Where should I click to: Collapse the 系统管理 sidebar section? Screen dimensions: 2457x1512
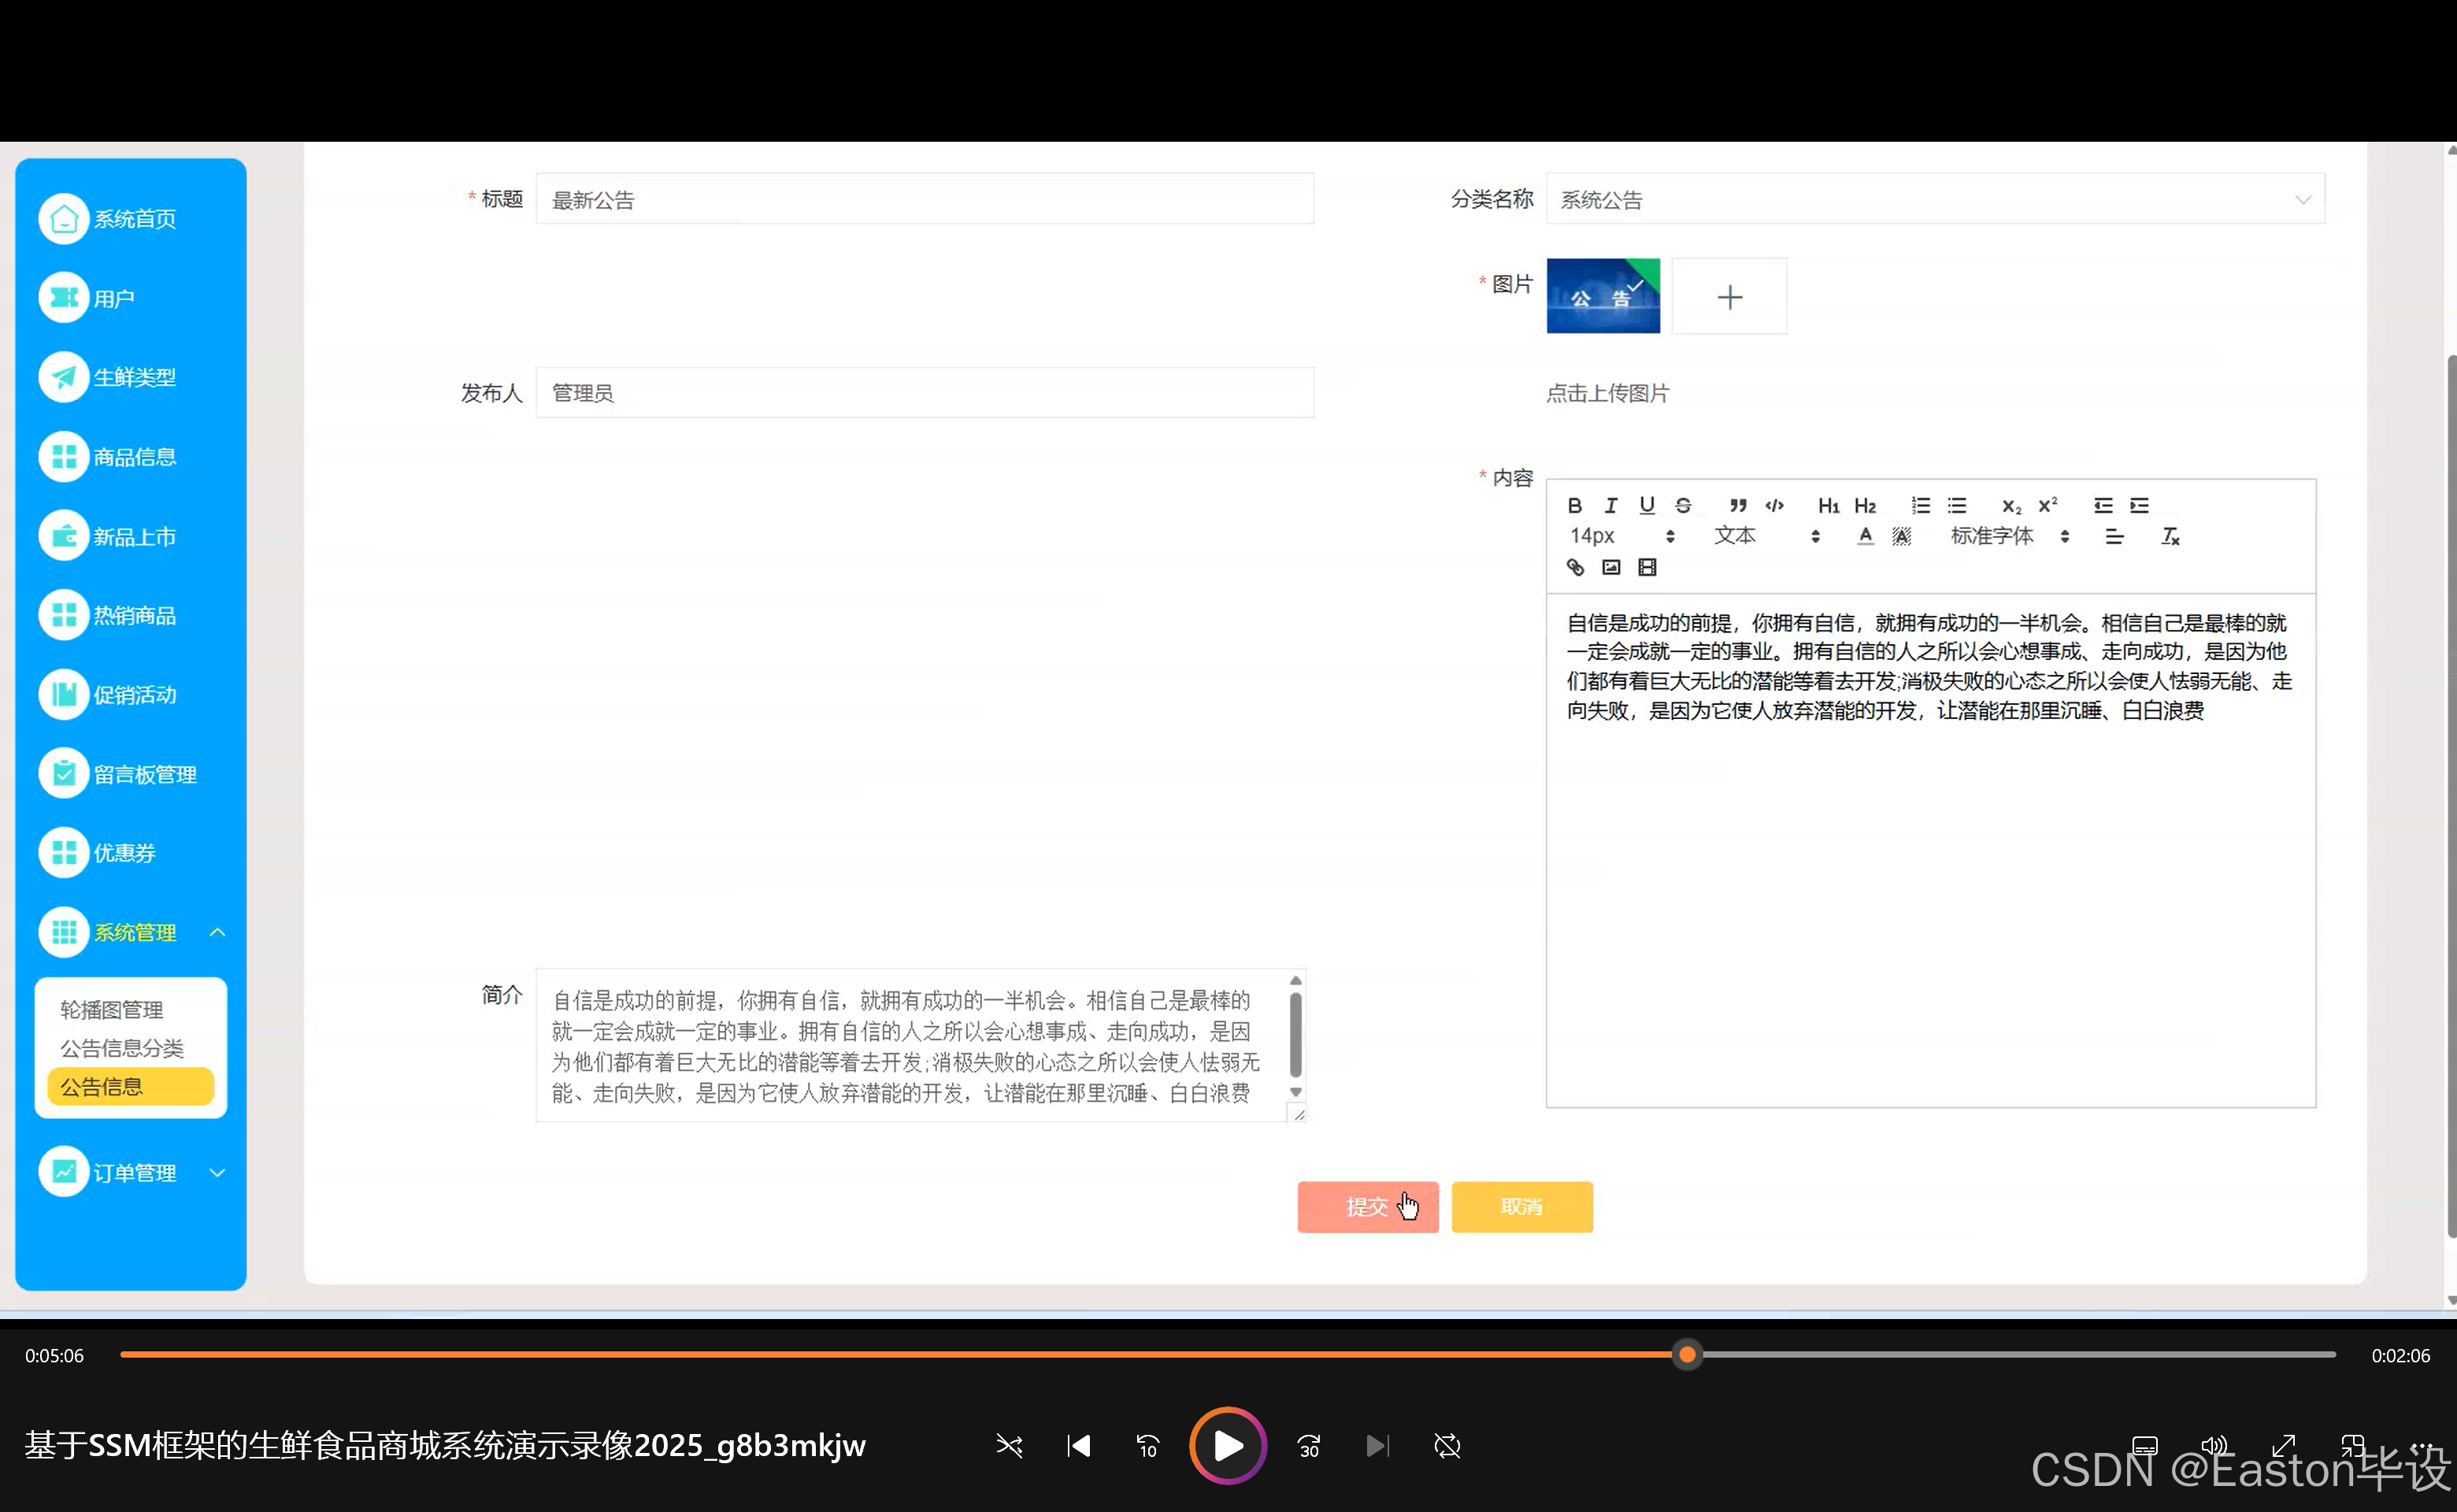coord(218,932)
